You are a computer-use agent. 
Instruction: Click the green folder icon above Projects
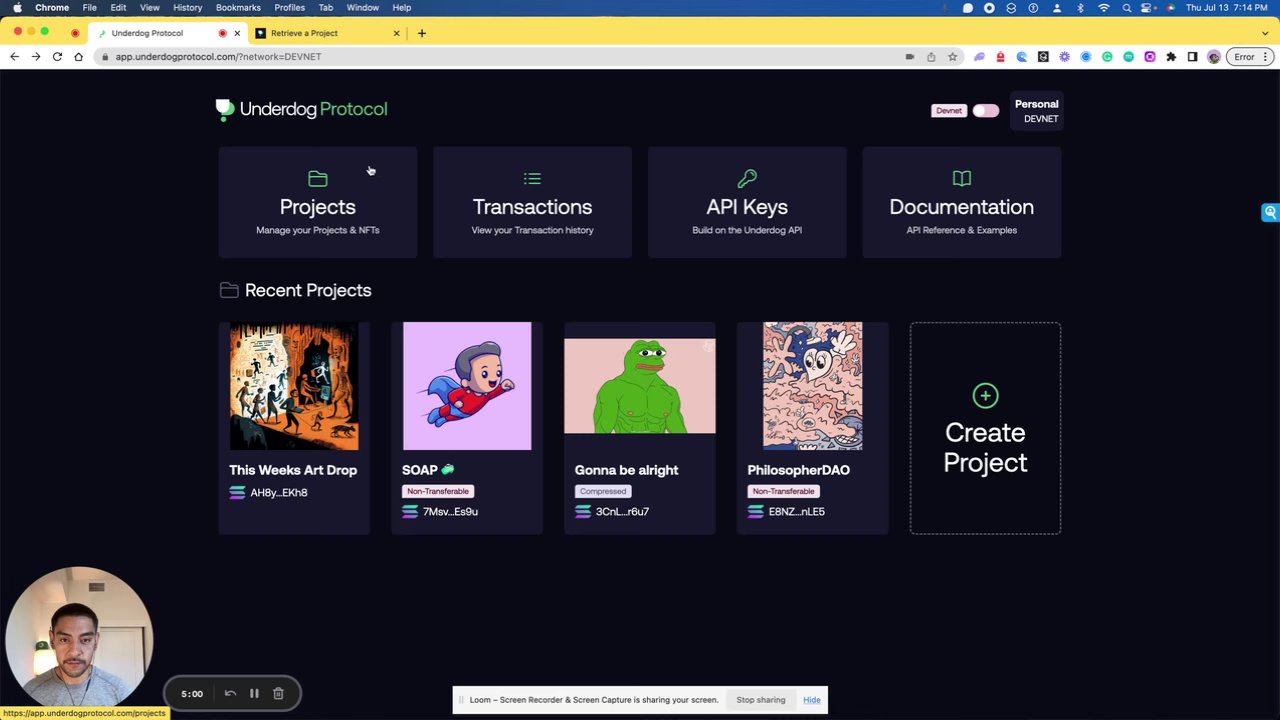click(318, 179)
